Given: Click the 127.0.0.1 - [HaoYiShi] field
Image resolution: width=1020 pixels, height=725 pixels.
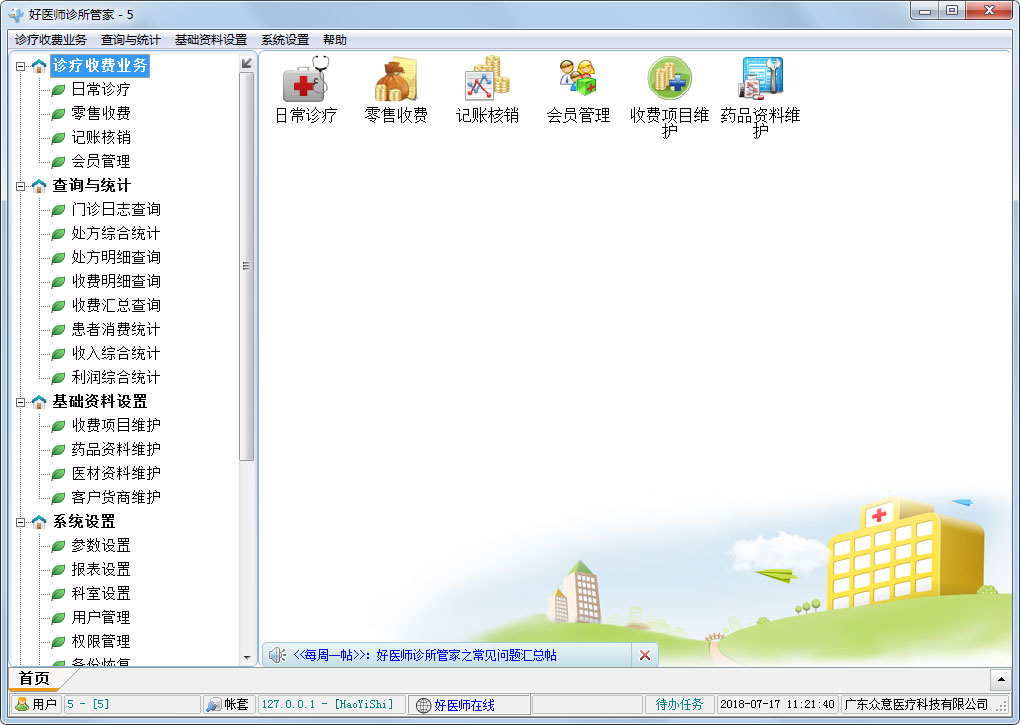Looking at the screenshot, I should pyautogui.click(x=332, y=704).
